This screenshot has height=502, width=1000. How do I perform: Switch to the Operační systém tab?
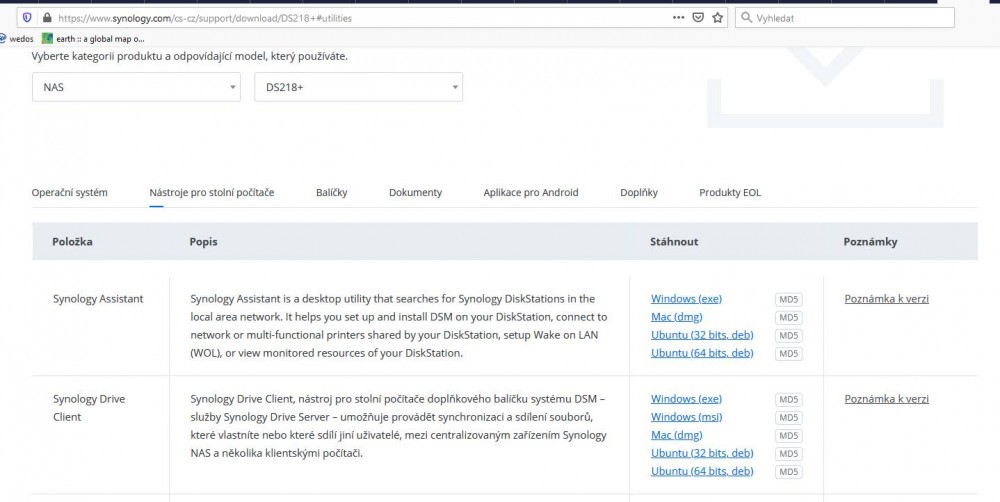pos(70,192)
